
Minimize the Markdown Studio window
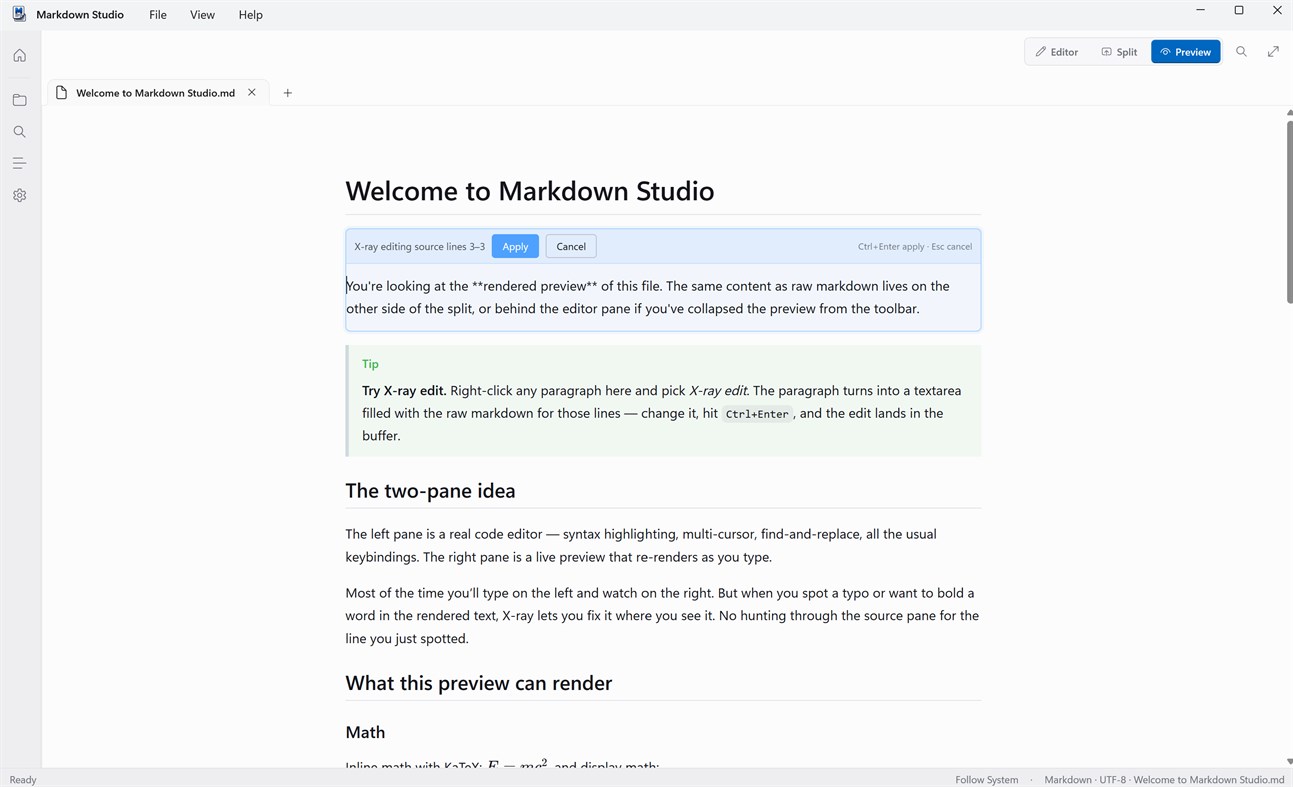click(1200, 10)
